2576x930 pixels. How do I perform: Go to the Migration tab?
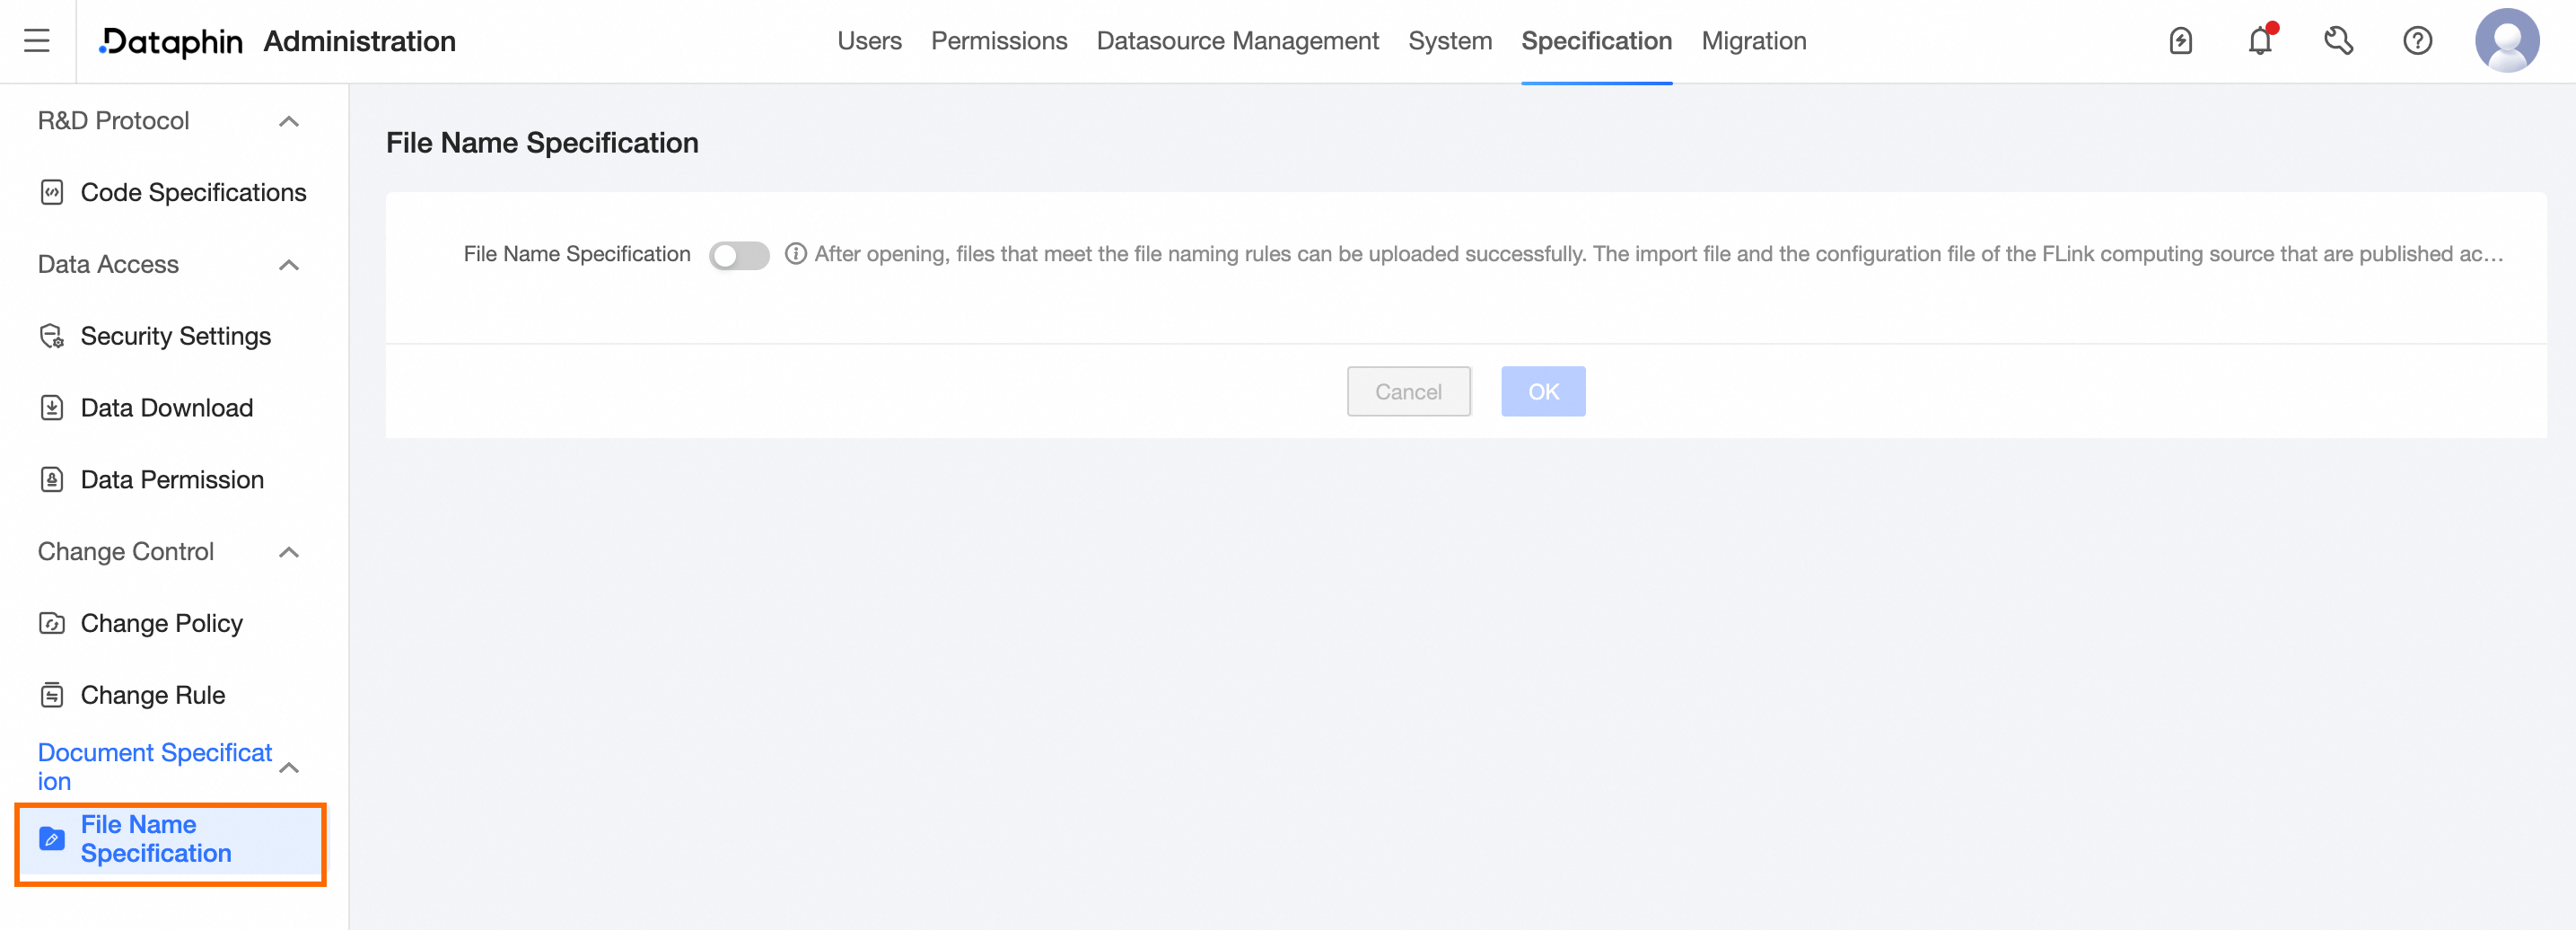click(1753, 41)
